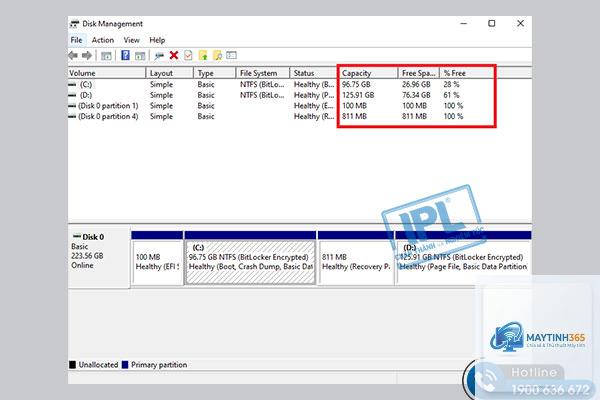The image size is (600, 400).
Task: Select the 811 MB Recovery partition block
Action: click(x=356, y=258)
